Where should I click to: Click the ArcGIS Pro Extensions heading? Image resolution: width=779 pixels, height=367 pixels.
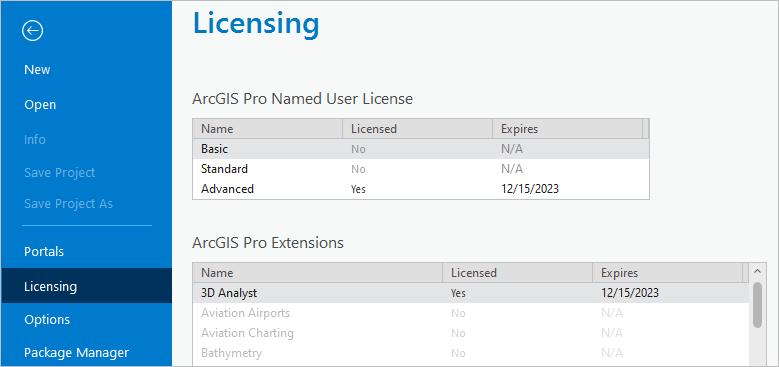point(268,243)
